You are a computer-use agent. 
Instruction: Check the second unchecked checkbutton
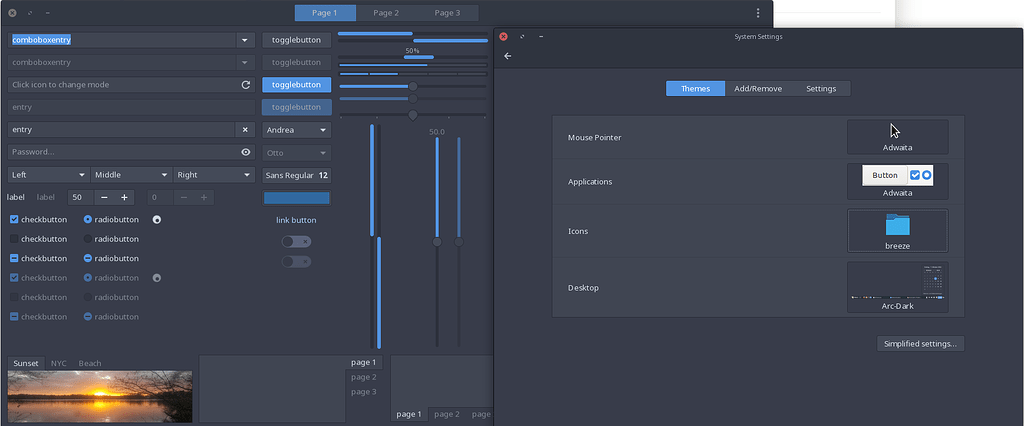click(x=14, y=239)
